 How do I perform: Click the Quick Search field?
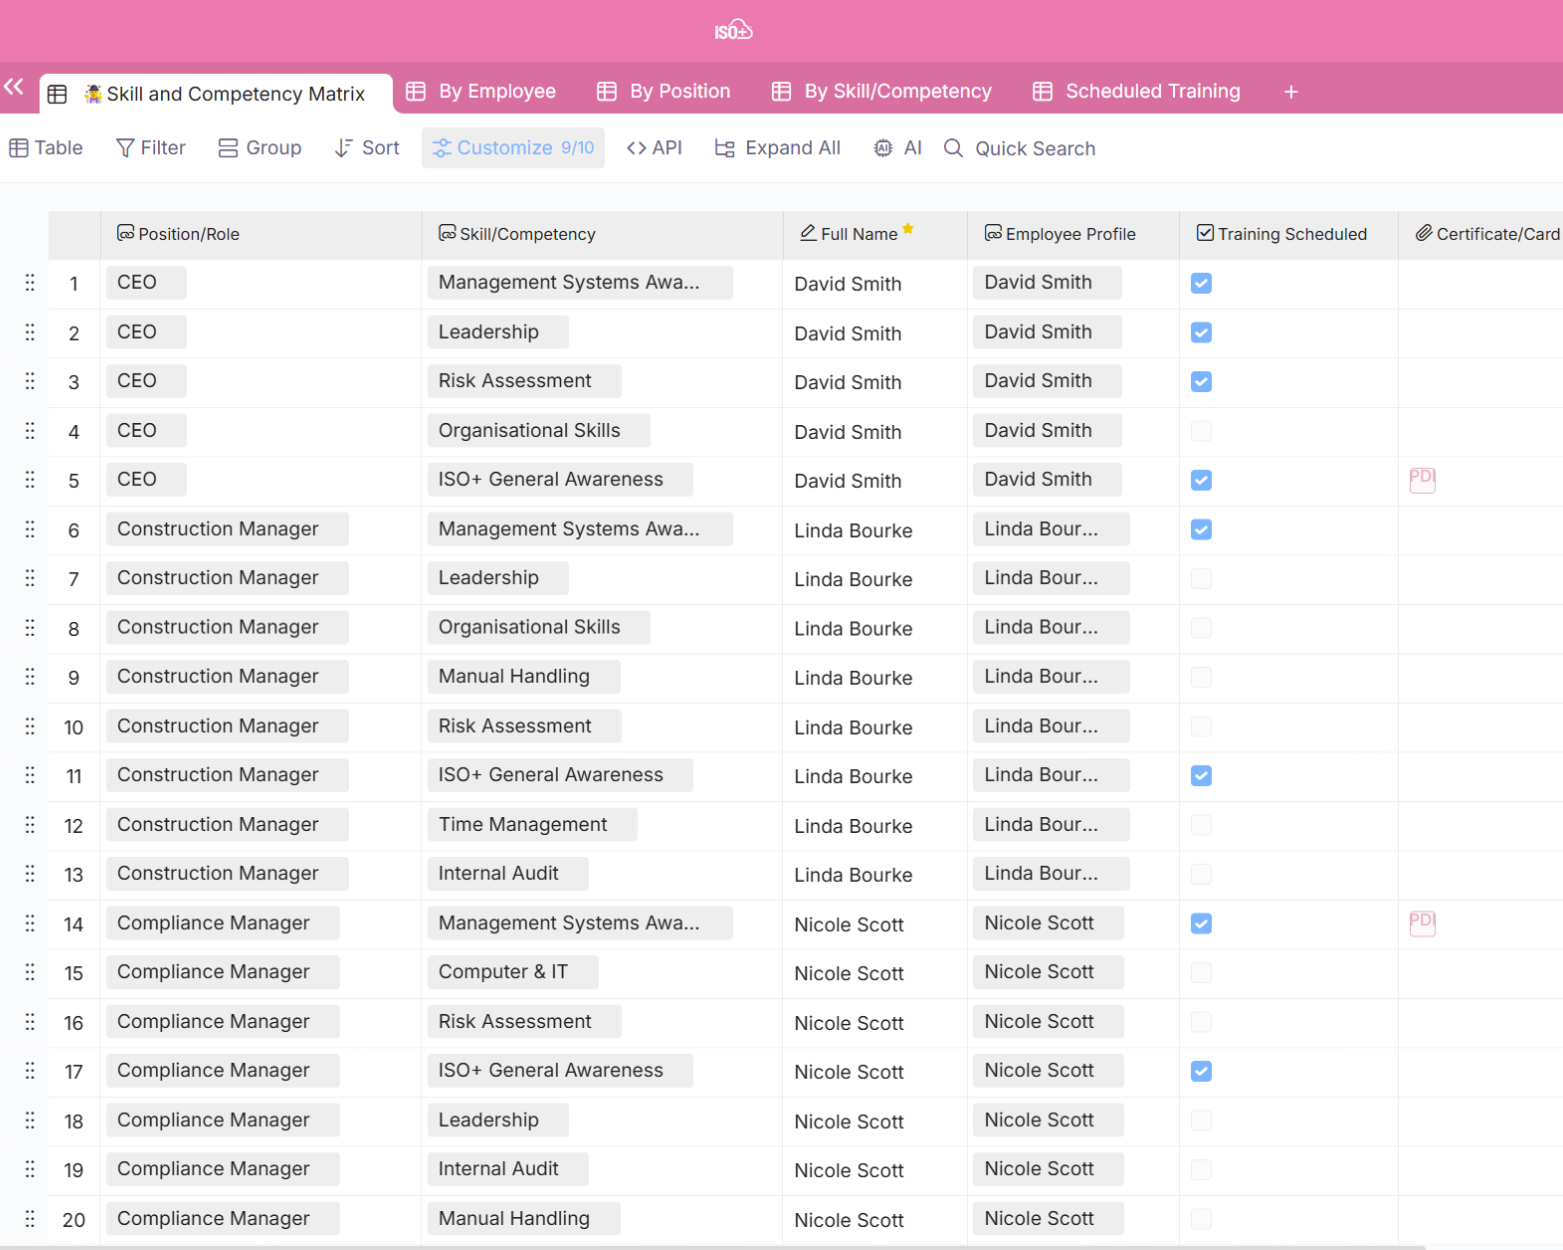tap(1034, 148)
